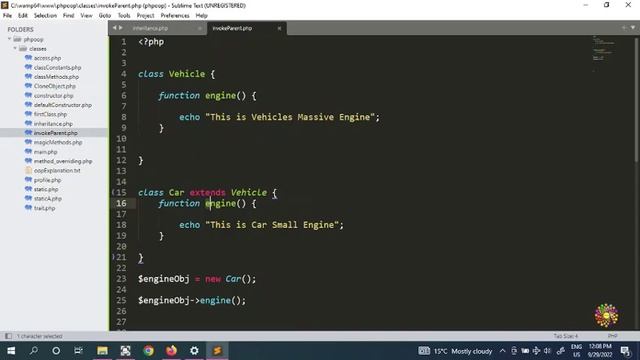Change the PHP syntax in status bar
The width and height of the screenshot is (640, 360).
612,336
